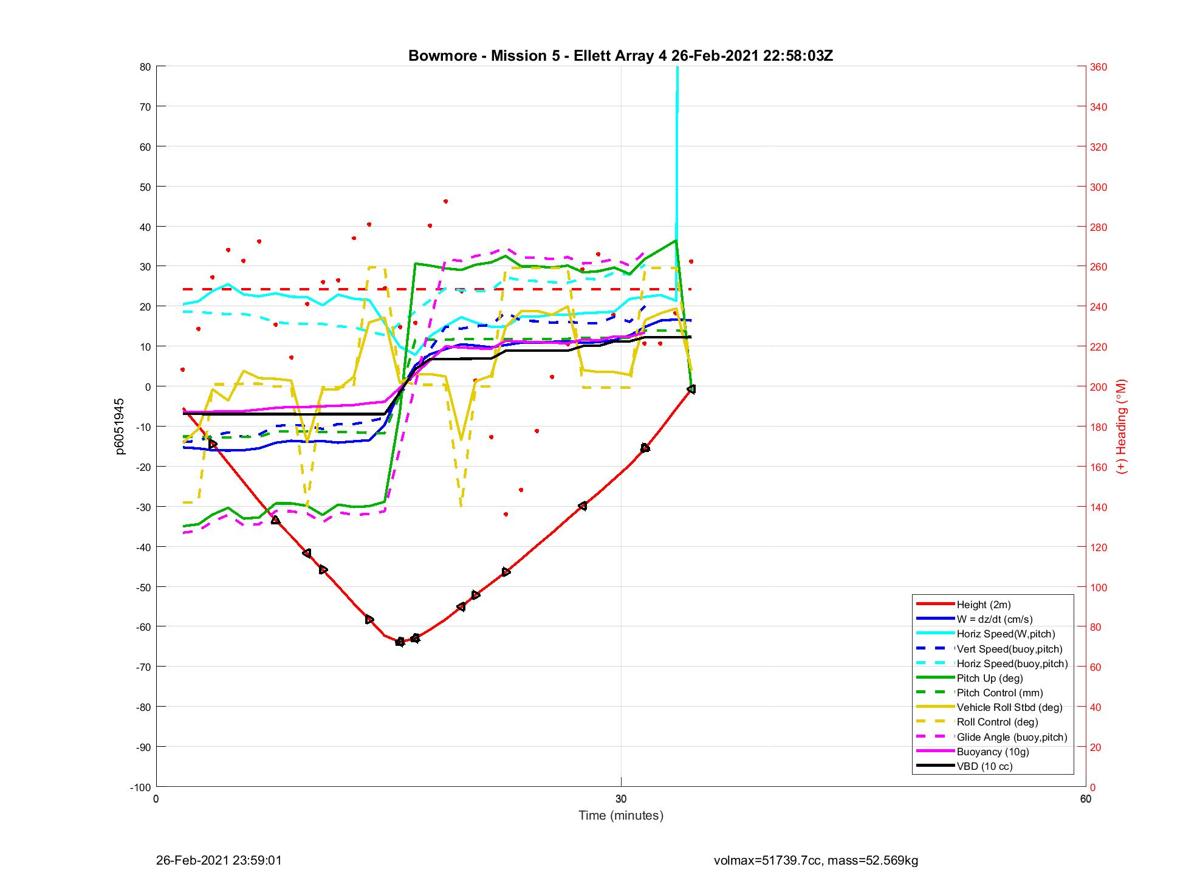
Task: Click legend label 'Roll Control (deg)'
Action: [997, 721]
